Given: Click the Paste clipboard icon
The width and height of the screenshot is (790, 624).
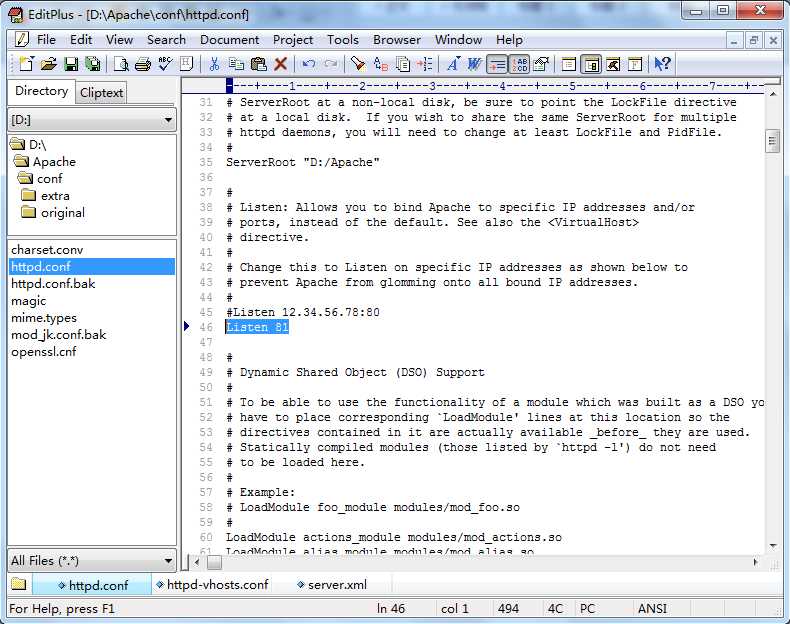Looking at the screenshot, I should [x=258, y=64].
